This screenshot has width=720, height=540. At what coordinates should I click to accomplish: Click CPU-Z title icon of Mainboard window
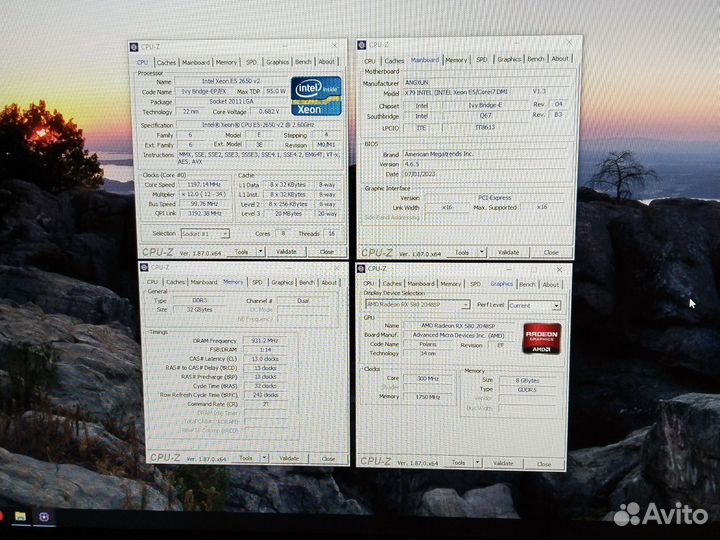[361, 45]
